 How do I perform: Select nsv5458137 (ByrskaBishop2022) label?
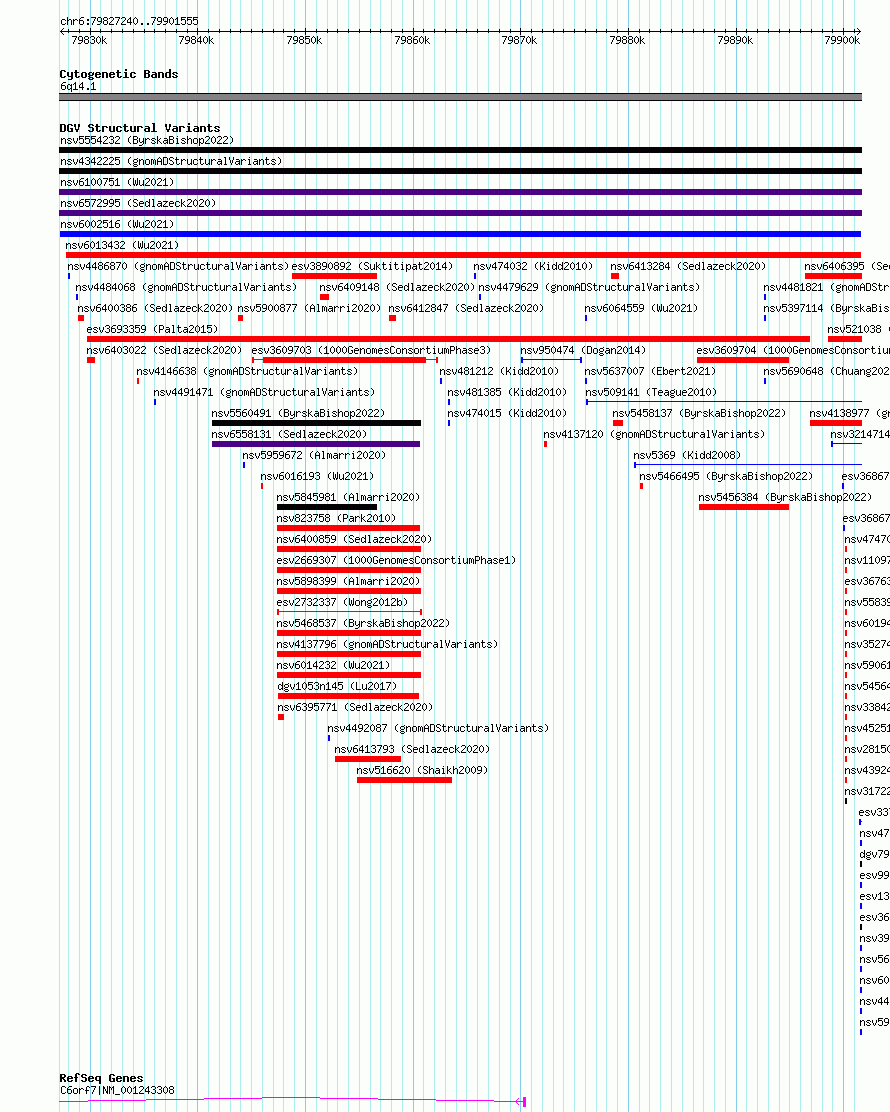click(x=699, y=413)
